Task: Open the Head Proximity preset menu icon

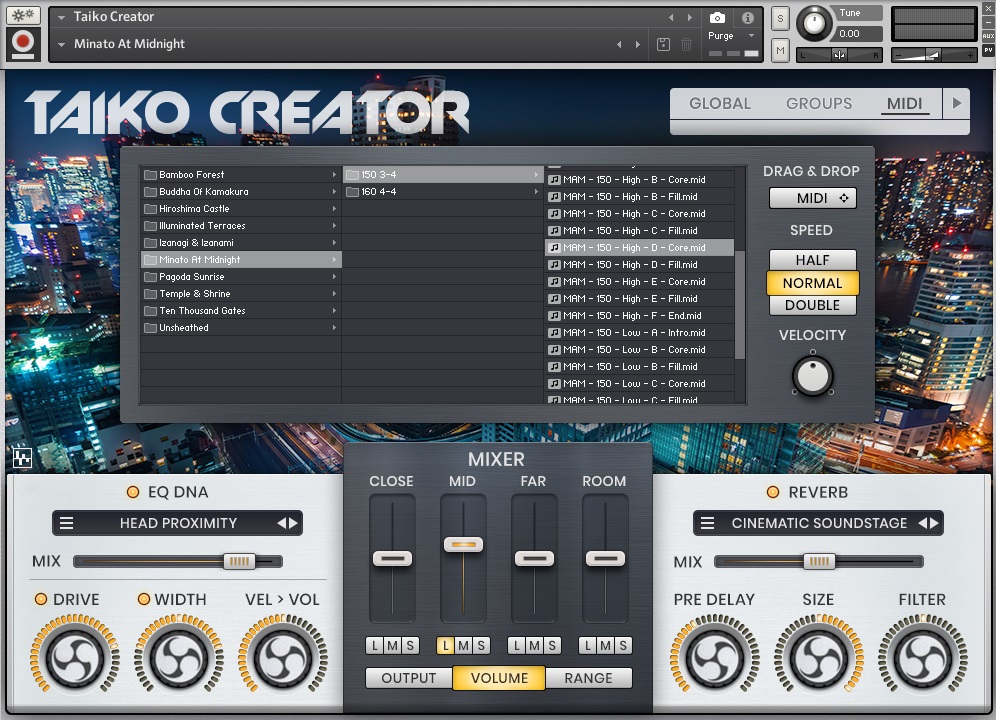Action: point(67,523)
